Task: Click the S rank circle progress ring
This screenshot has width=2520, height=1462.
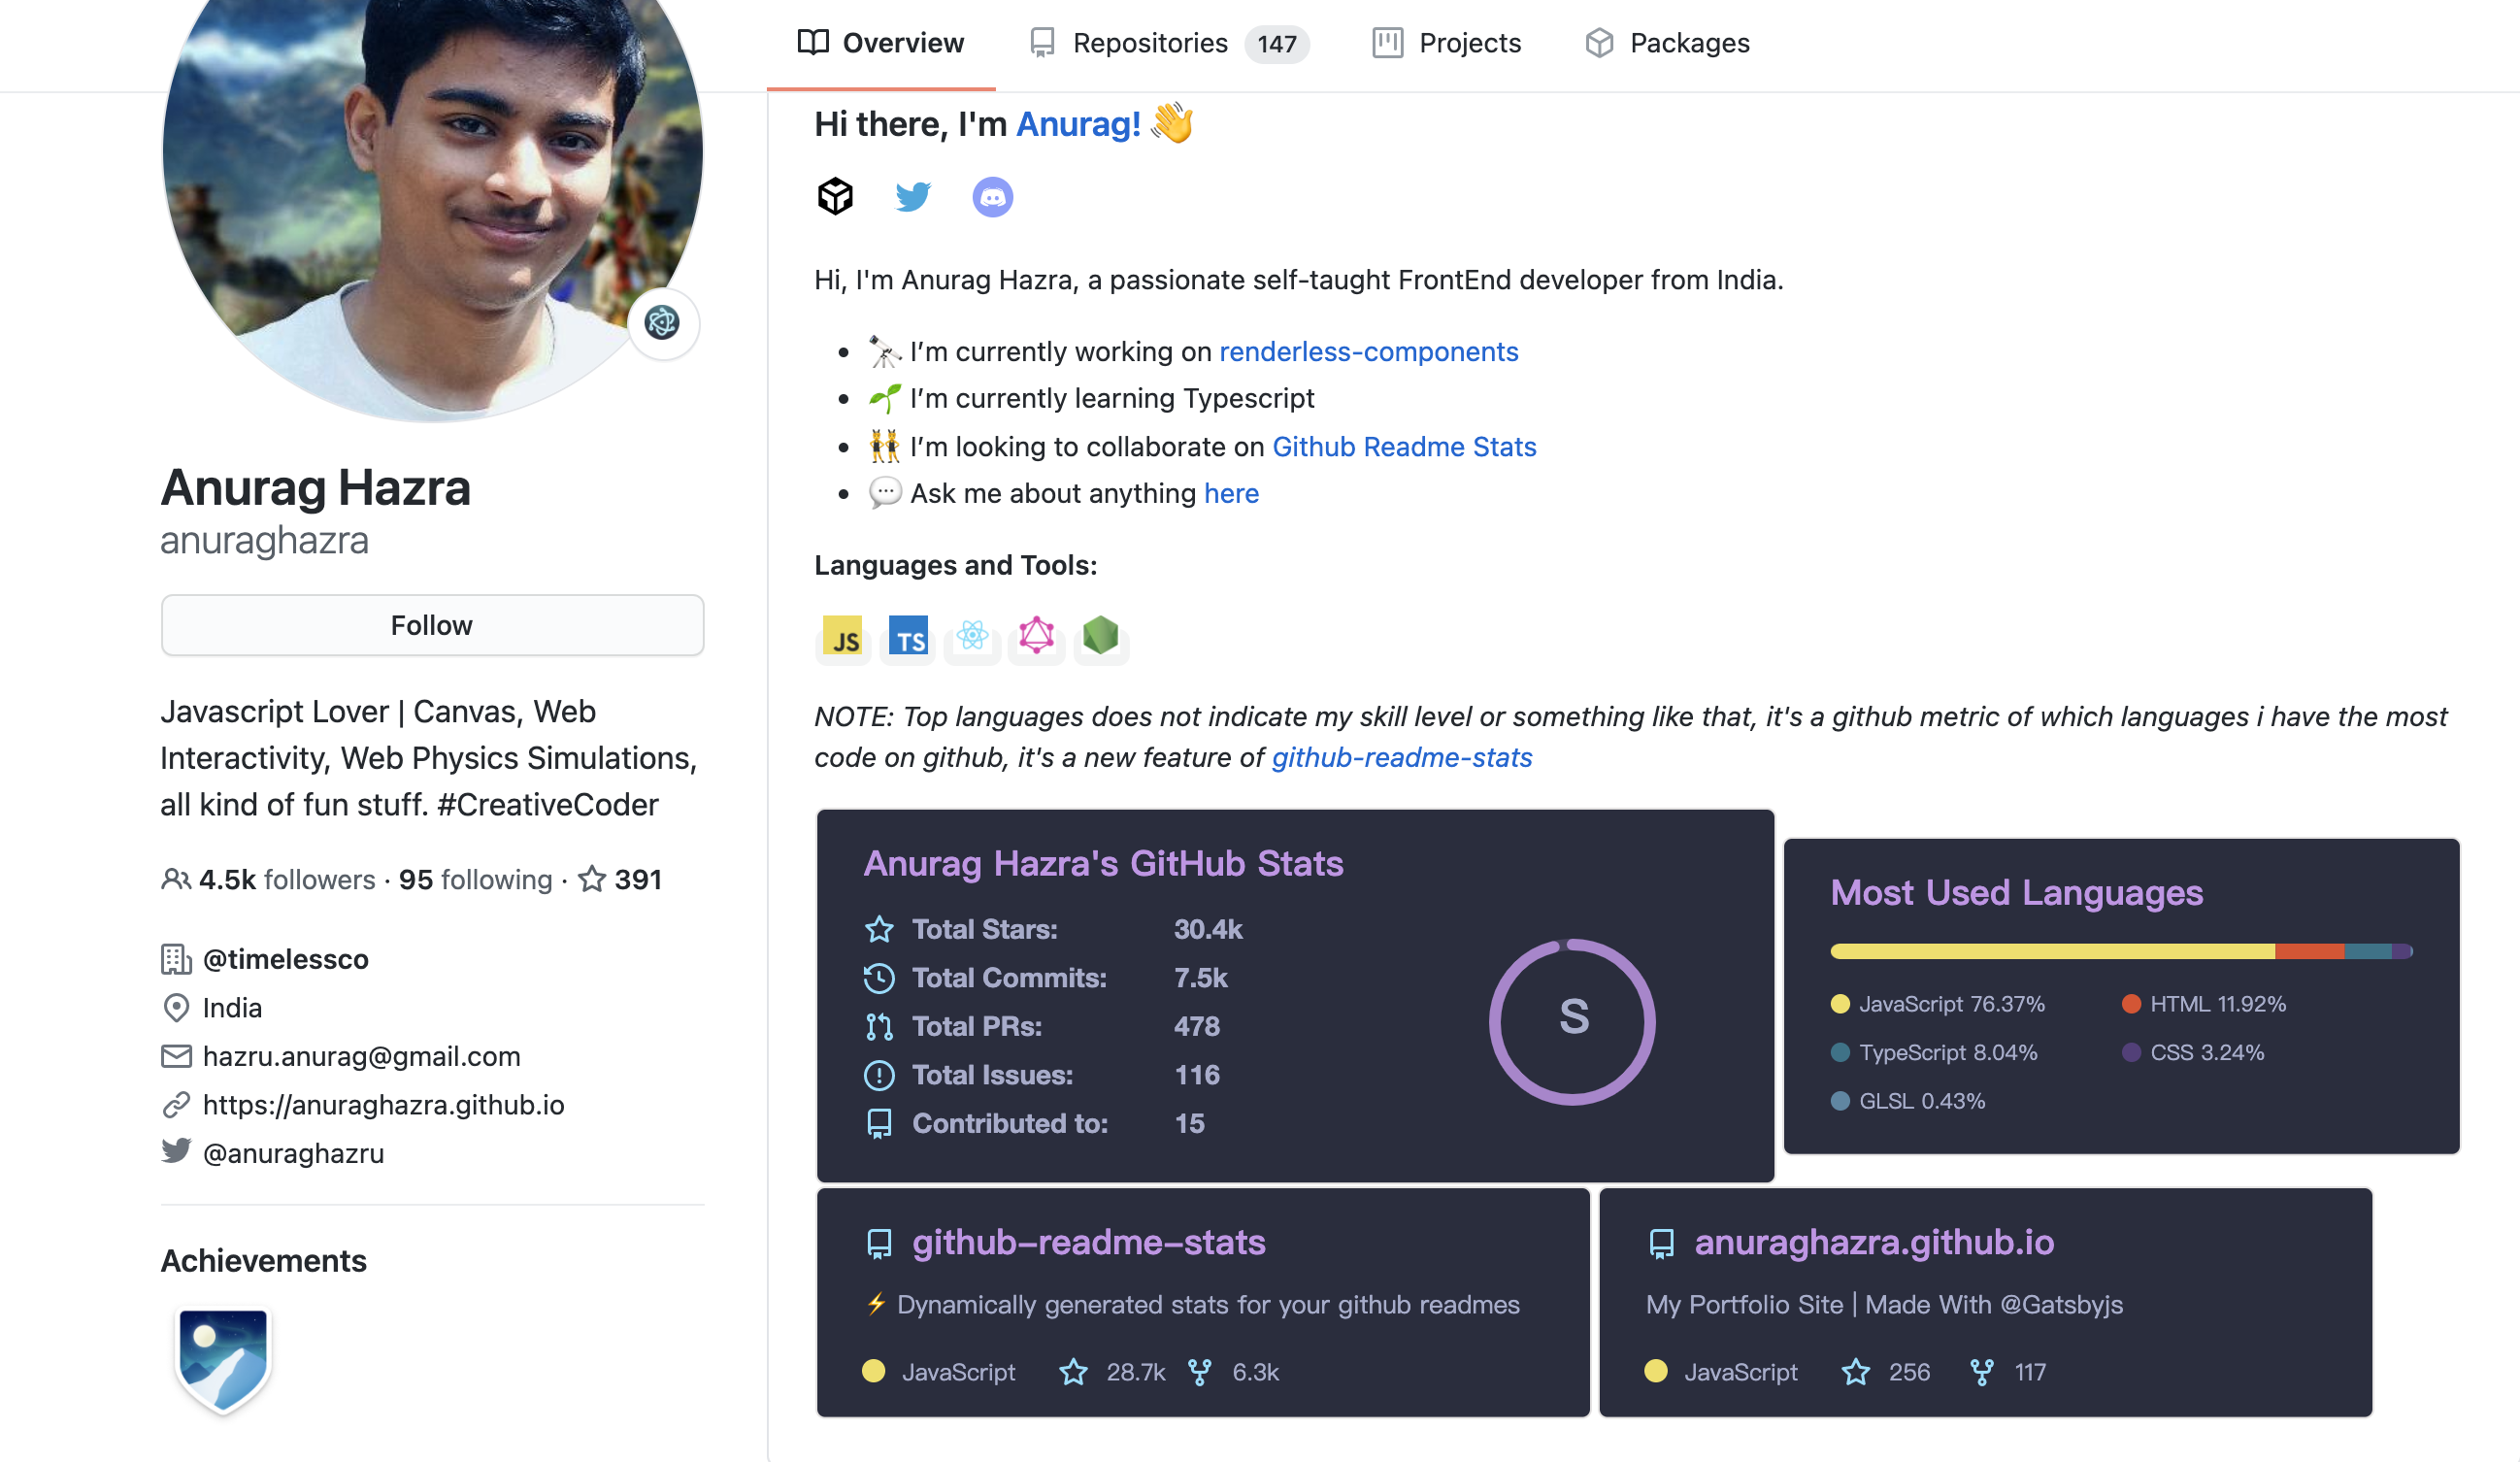Action: tap(1572, 1022)
